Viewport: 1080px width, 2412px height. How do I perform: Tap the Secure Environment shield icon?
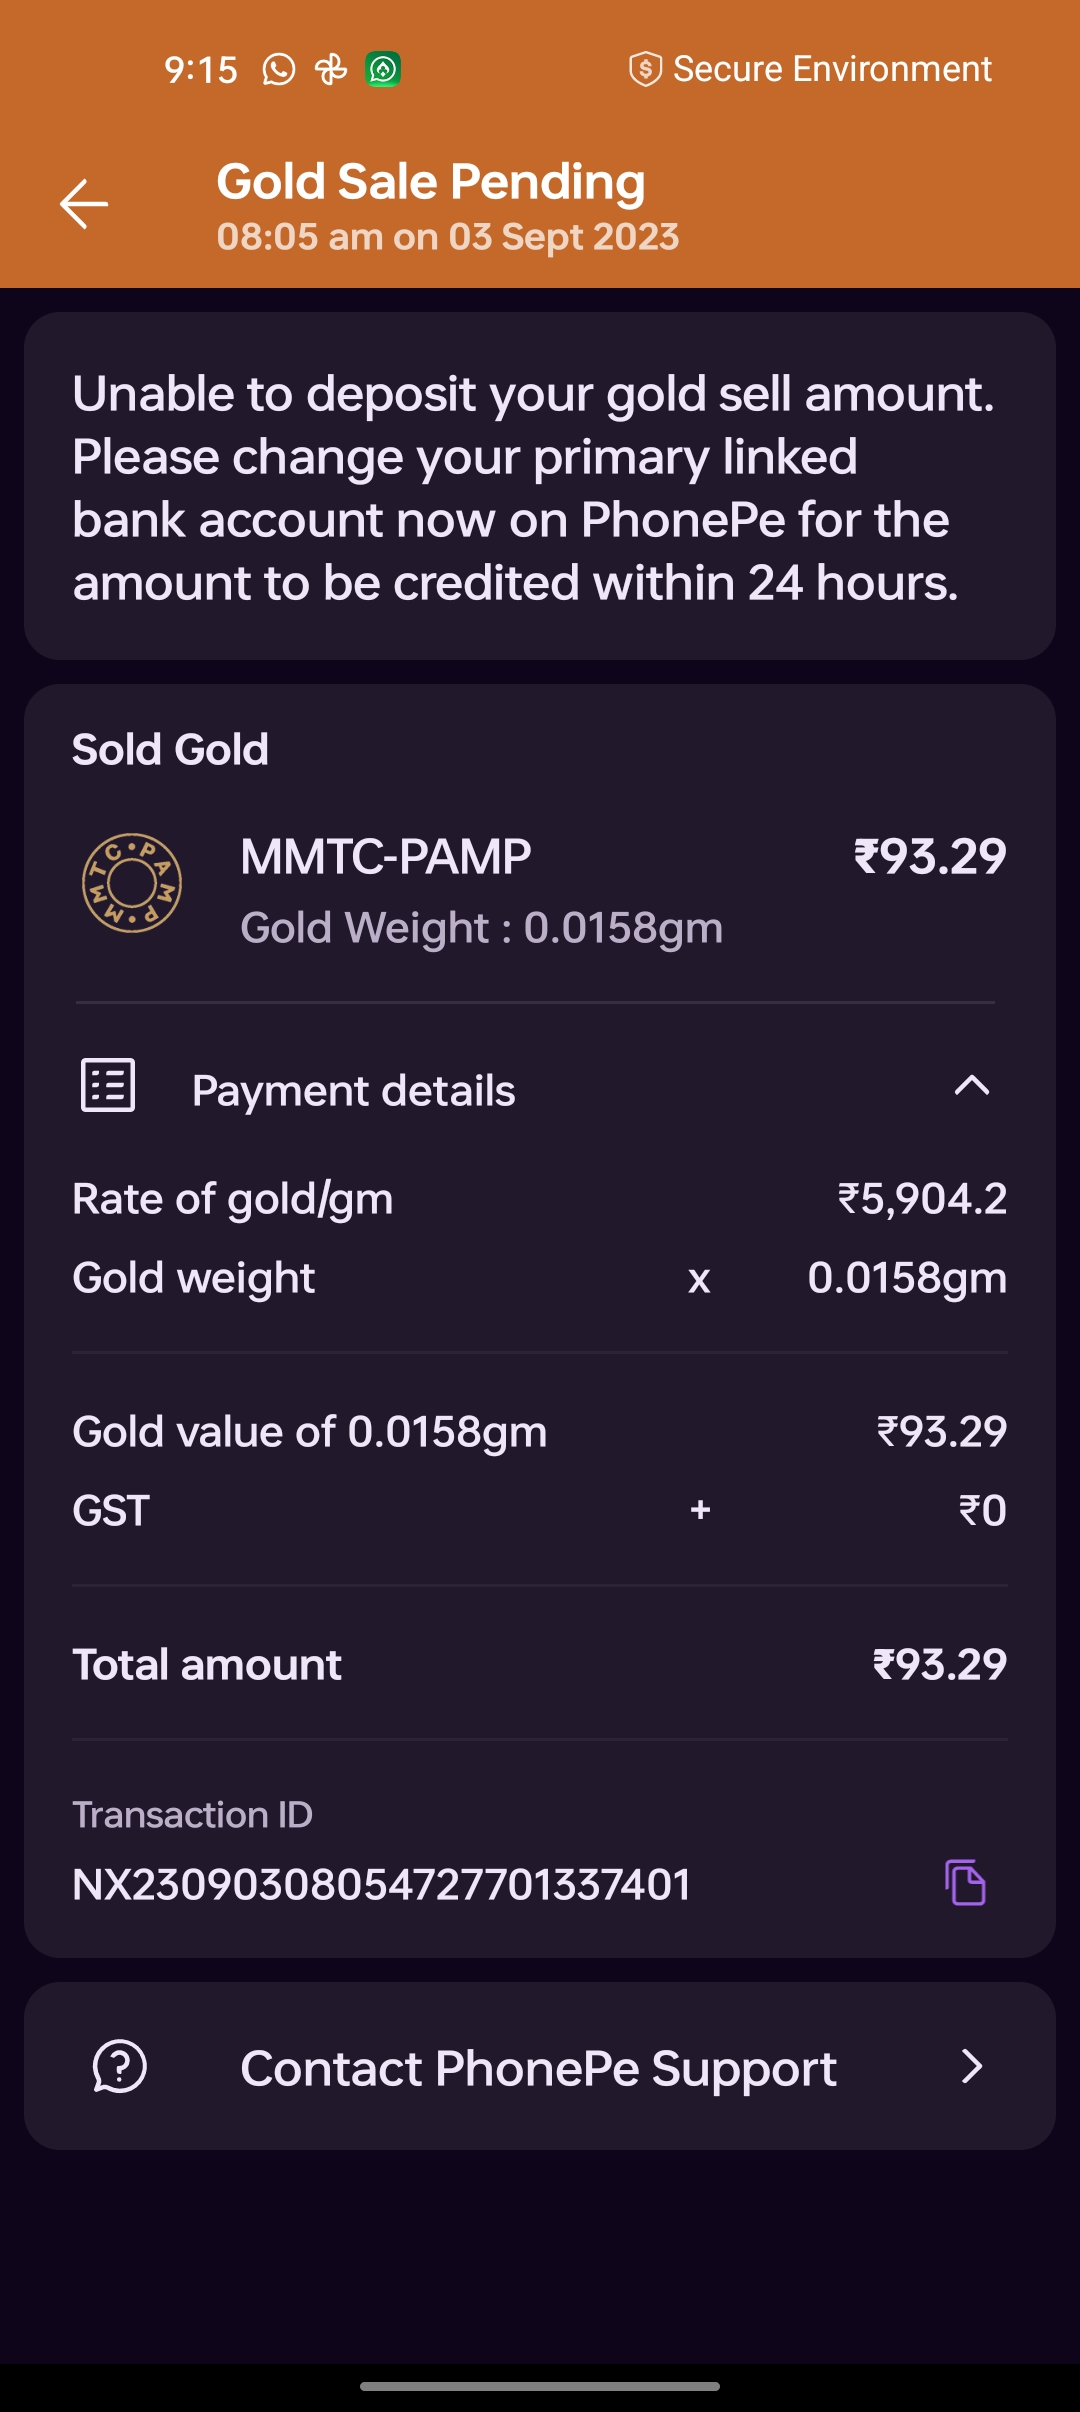tap(645, 70)
